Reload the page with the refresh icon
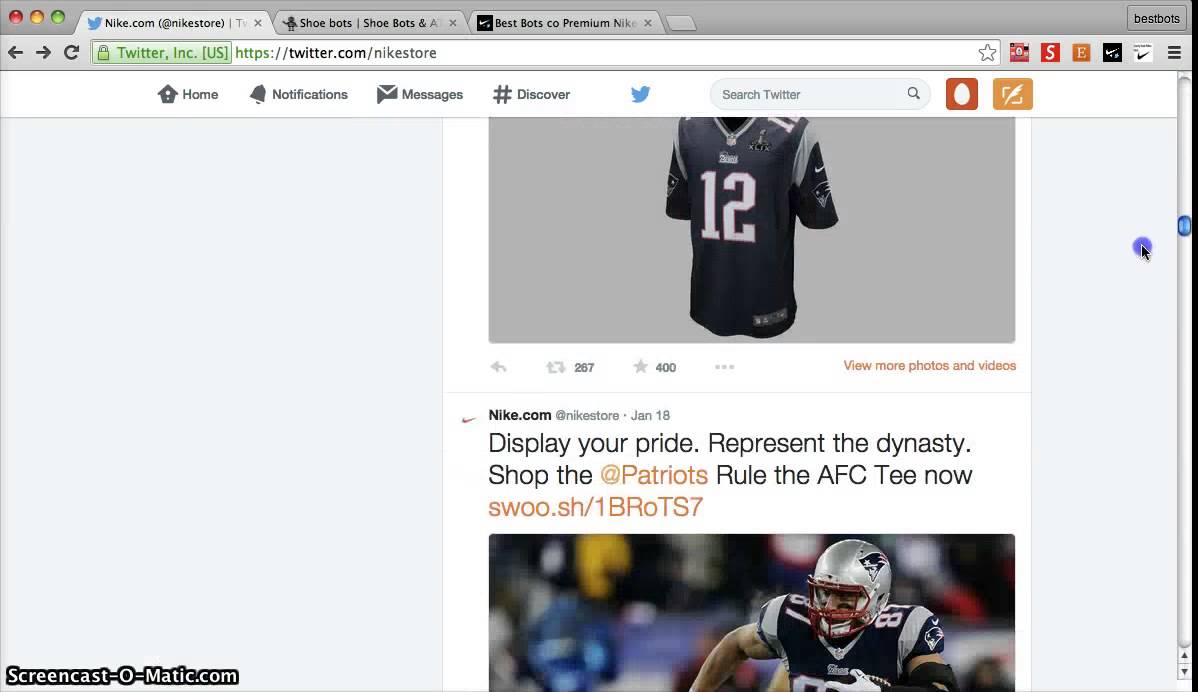Image resolution: width=1198 pixels, height=692 pixels. 72,53
